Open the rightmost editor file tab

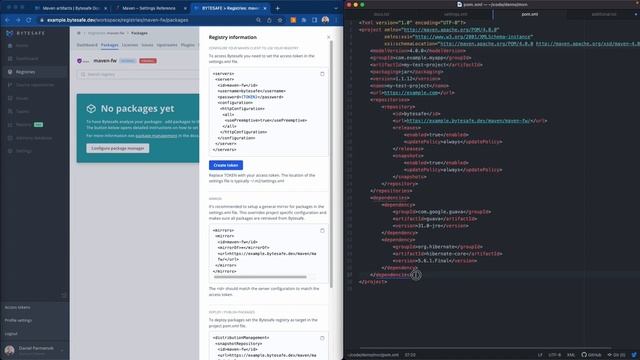[604, 14]
